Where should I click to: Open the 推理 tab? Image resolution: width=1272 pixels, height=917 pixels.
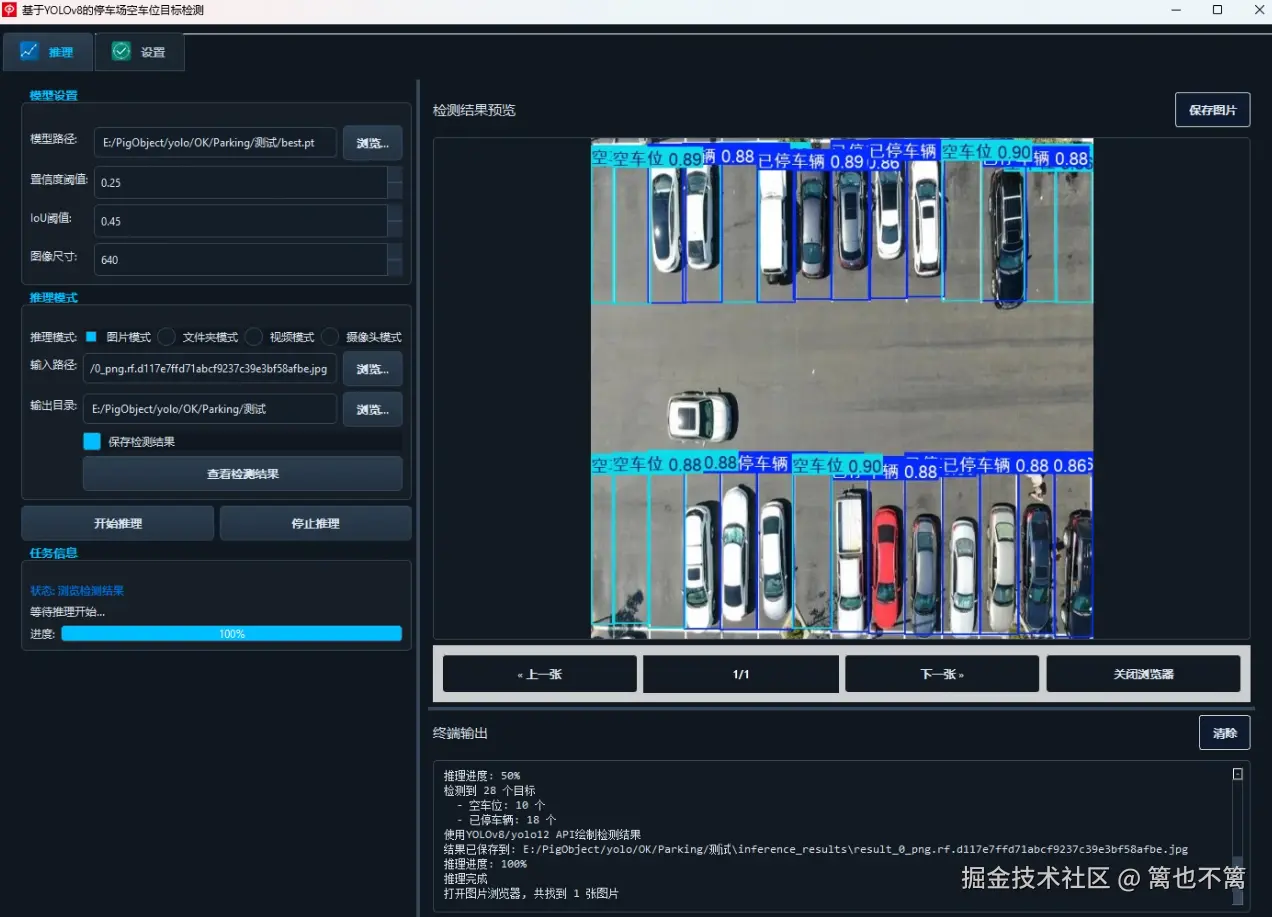tap(48, 52)
